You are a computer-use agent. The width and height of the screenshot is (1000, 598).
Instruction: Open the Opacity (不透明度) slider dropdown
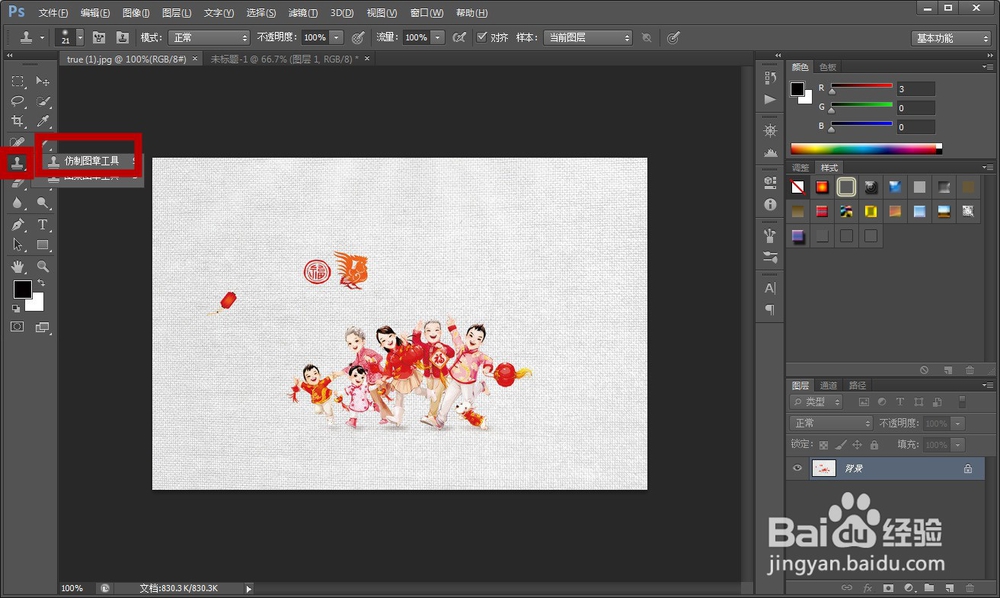click(x=336, y=38)
